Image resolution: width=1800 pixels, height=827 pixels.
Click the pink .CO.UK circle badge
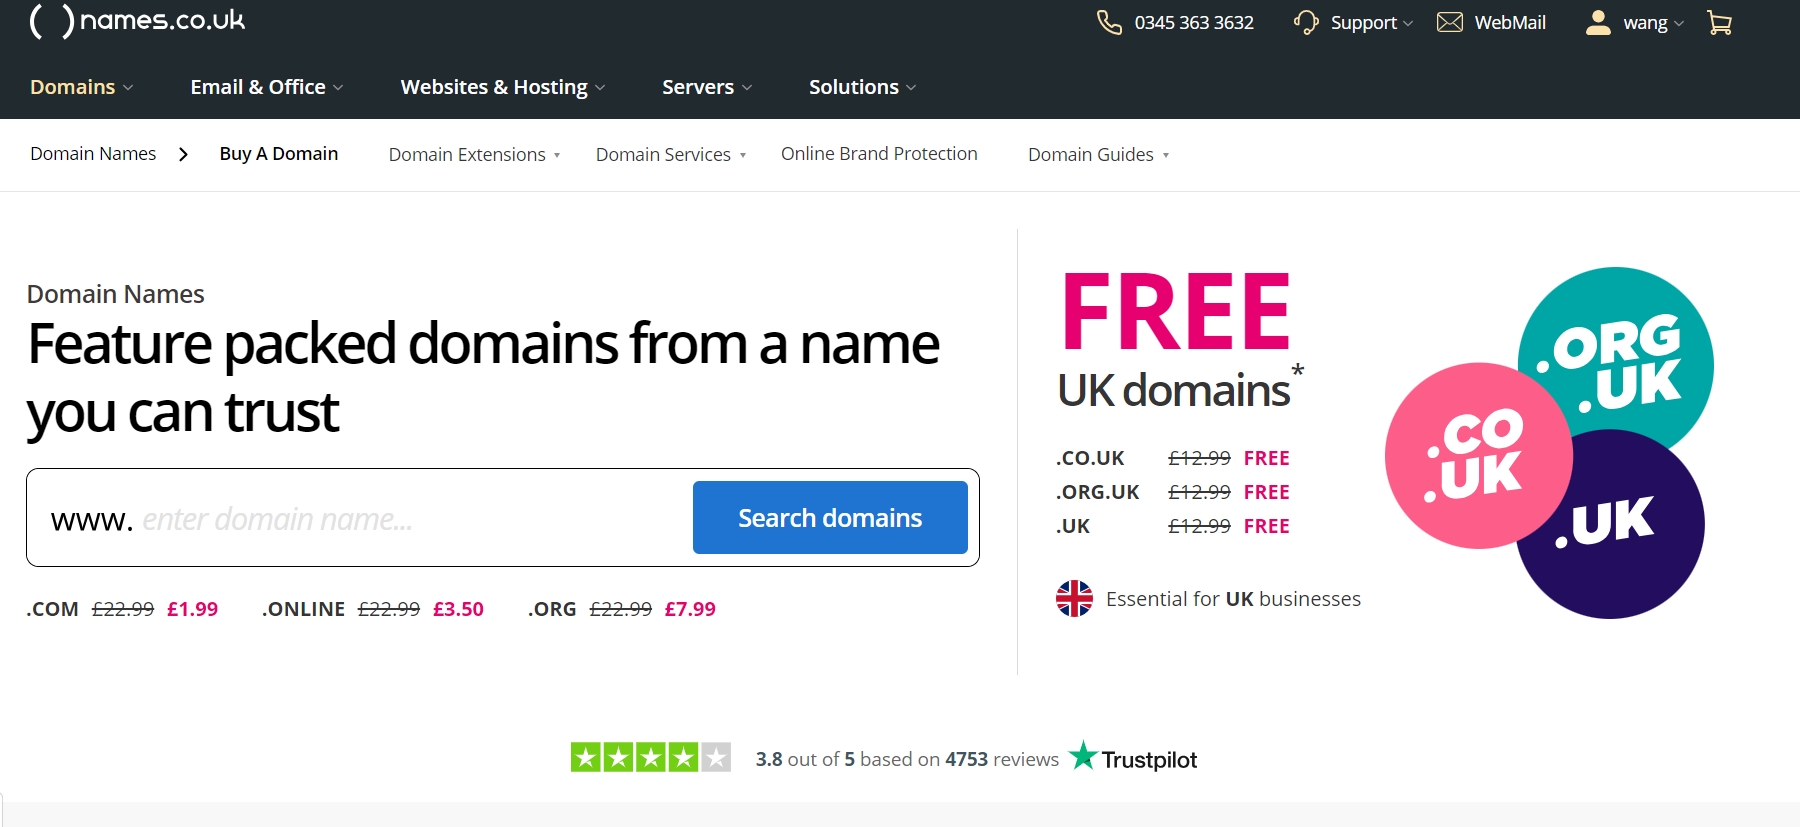[1478, 456]
